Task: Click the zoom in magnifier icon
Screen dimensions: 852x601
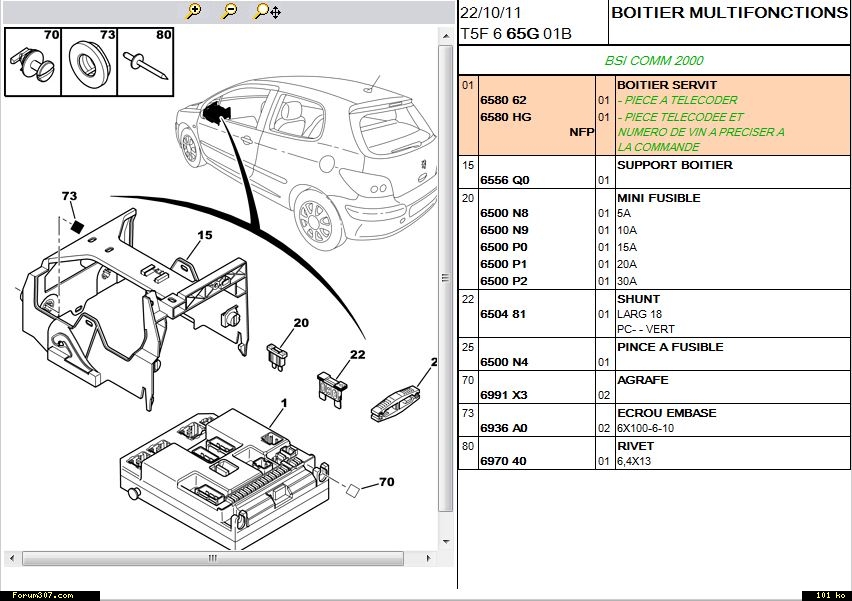Action: pyautogui.click(x=194, y=11)
